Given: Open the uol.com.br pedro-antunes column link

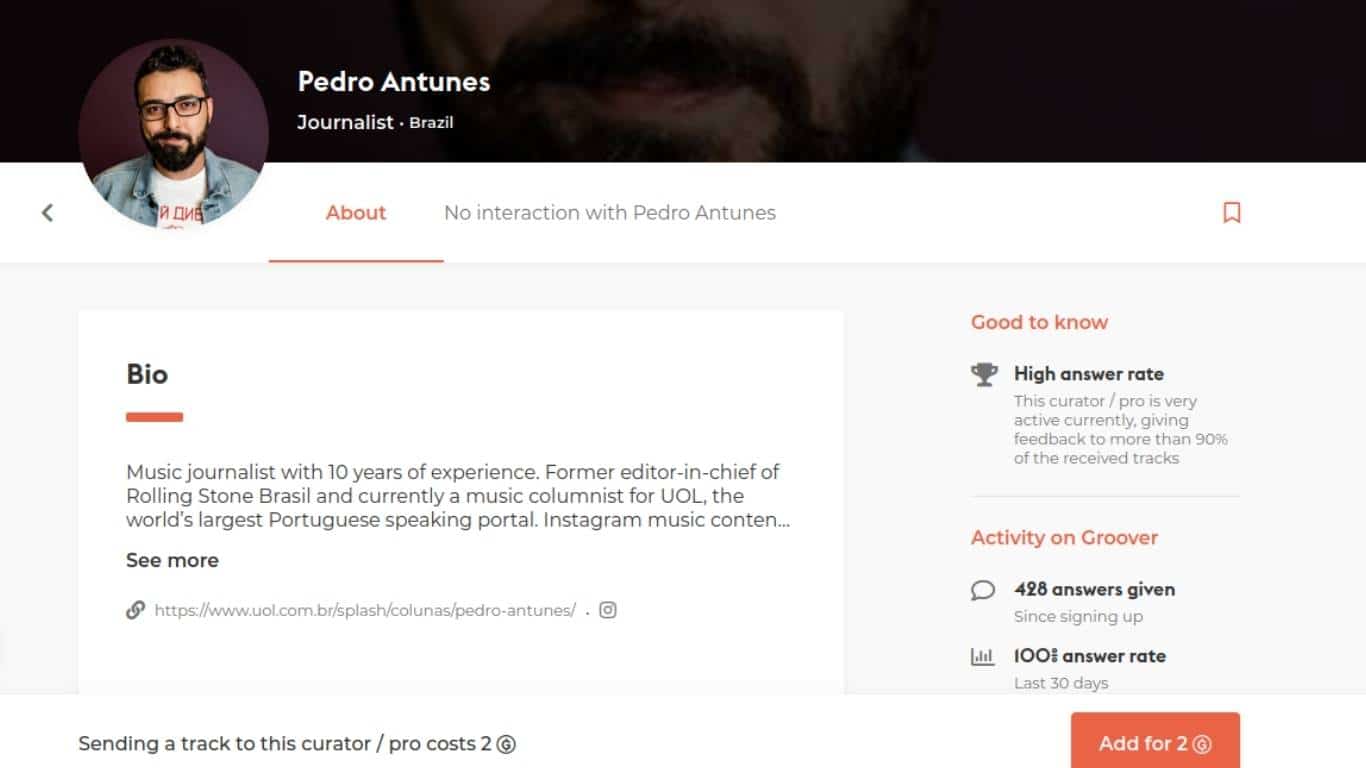Looking at the screenshot, I should click(365, 610).
